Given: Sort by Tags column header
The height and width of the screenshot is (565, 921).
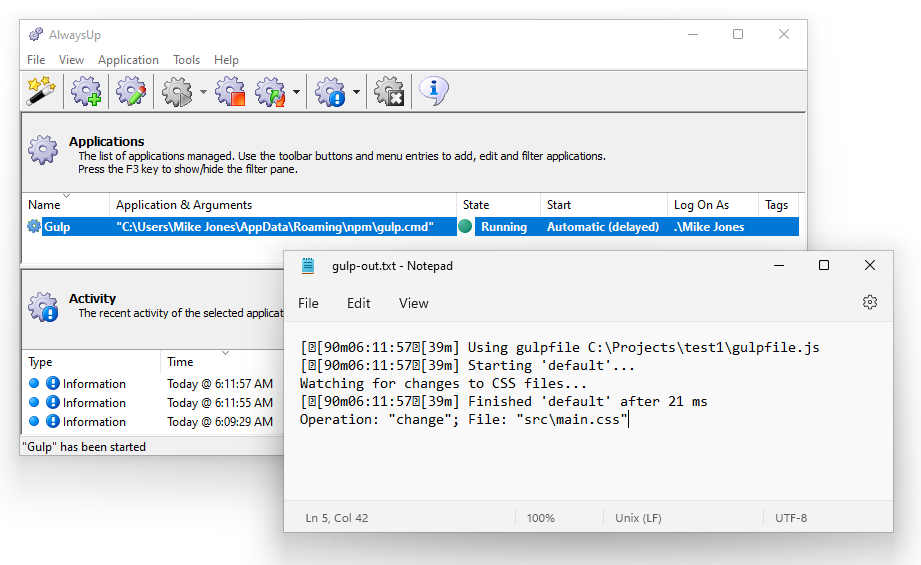Looking at the screenshot, I should click(778, 205).
